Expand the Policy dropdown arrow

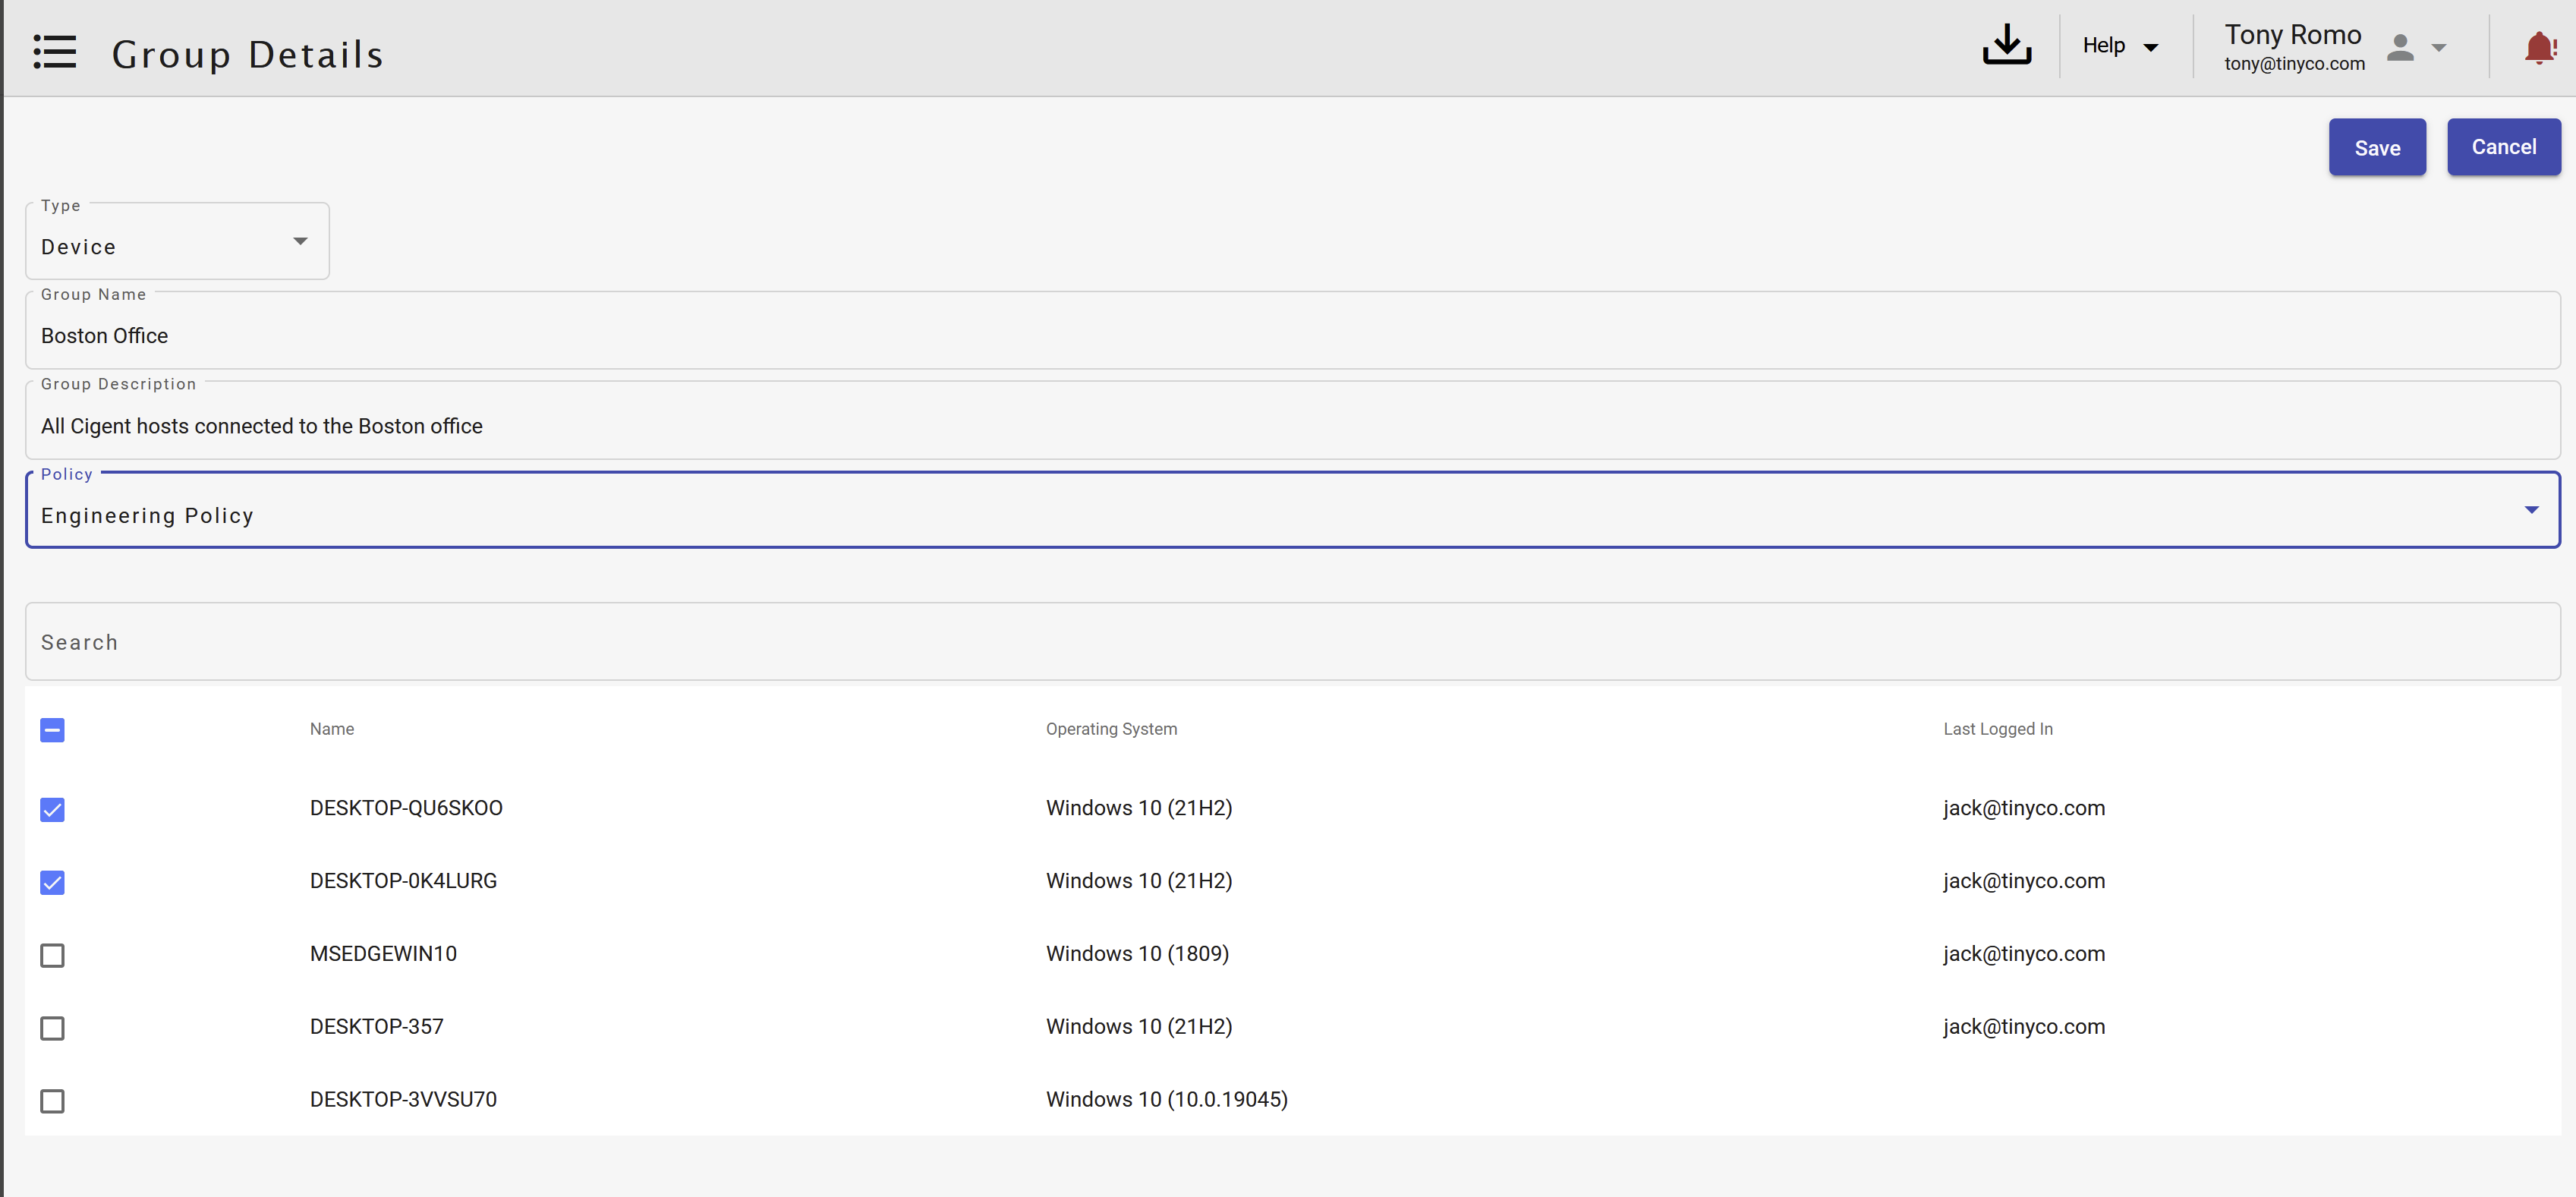[x=2531, y=510]
